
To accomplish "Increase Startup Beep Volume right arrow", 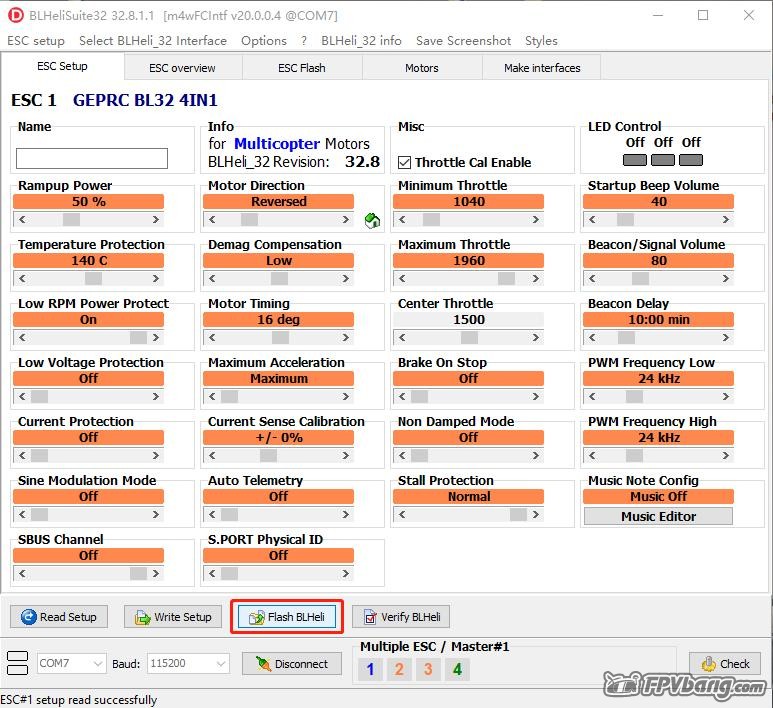I will click(x=726, y=219).
